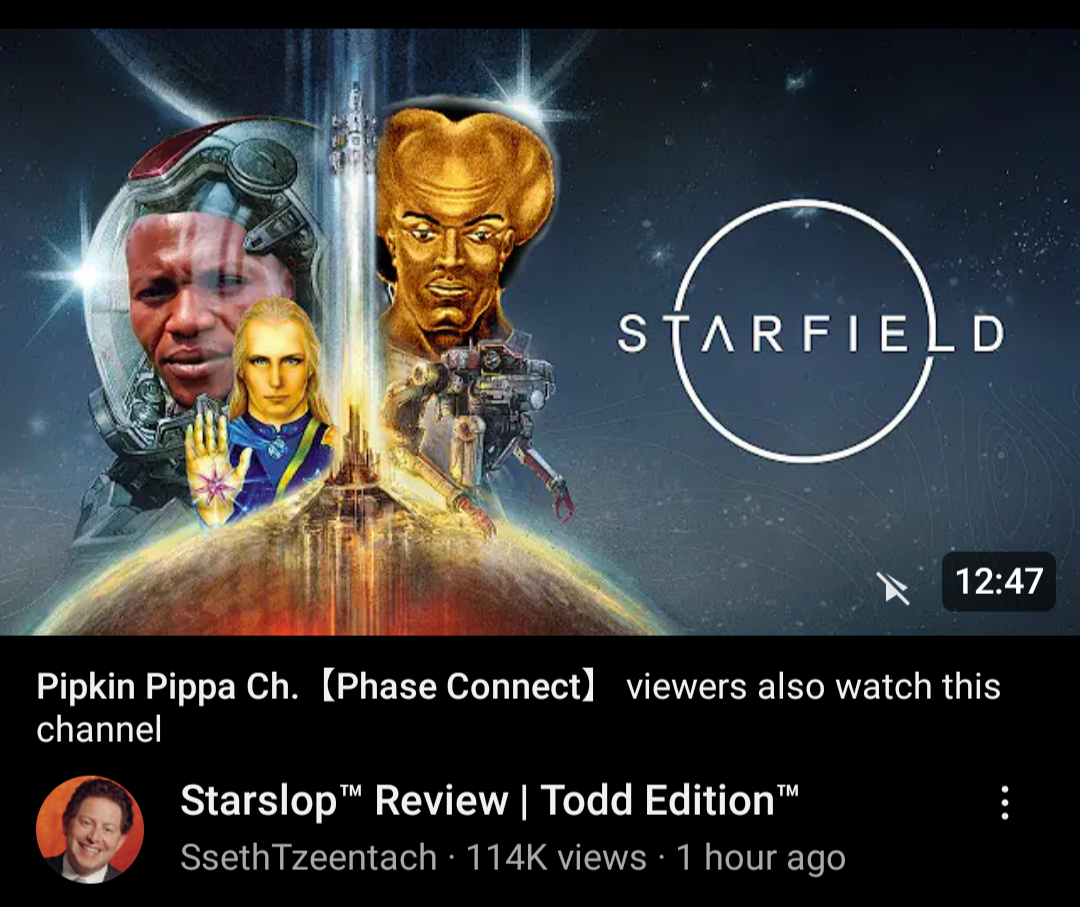This screenshot has height=907, width=1080.
Task: Tap the Todd Edition part of title
Action: tap(669, 800)
